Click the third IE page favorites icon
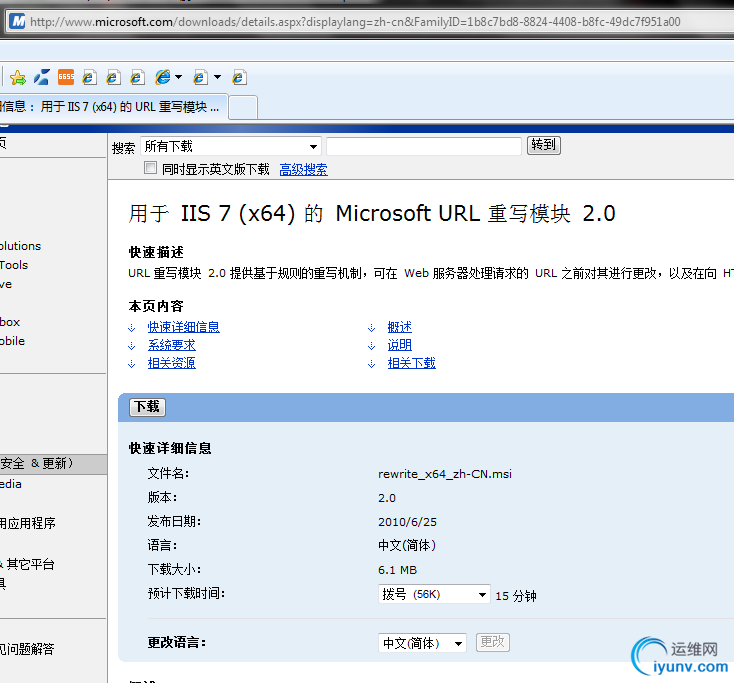 pyautogui.click(x=137, y=77)
